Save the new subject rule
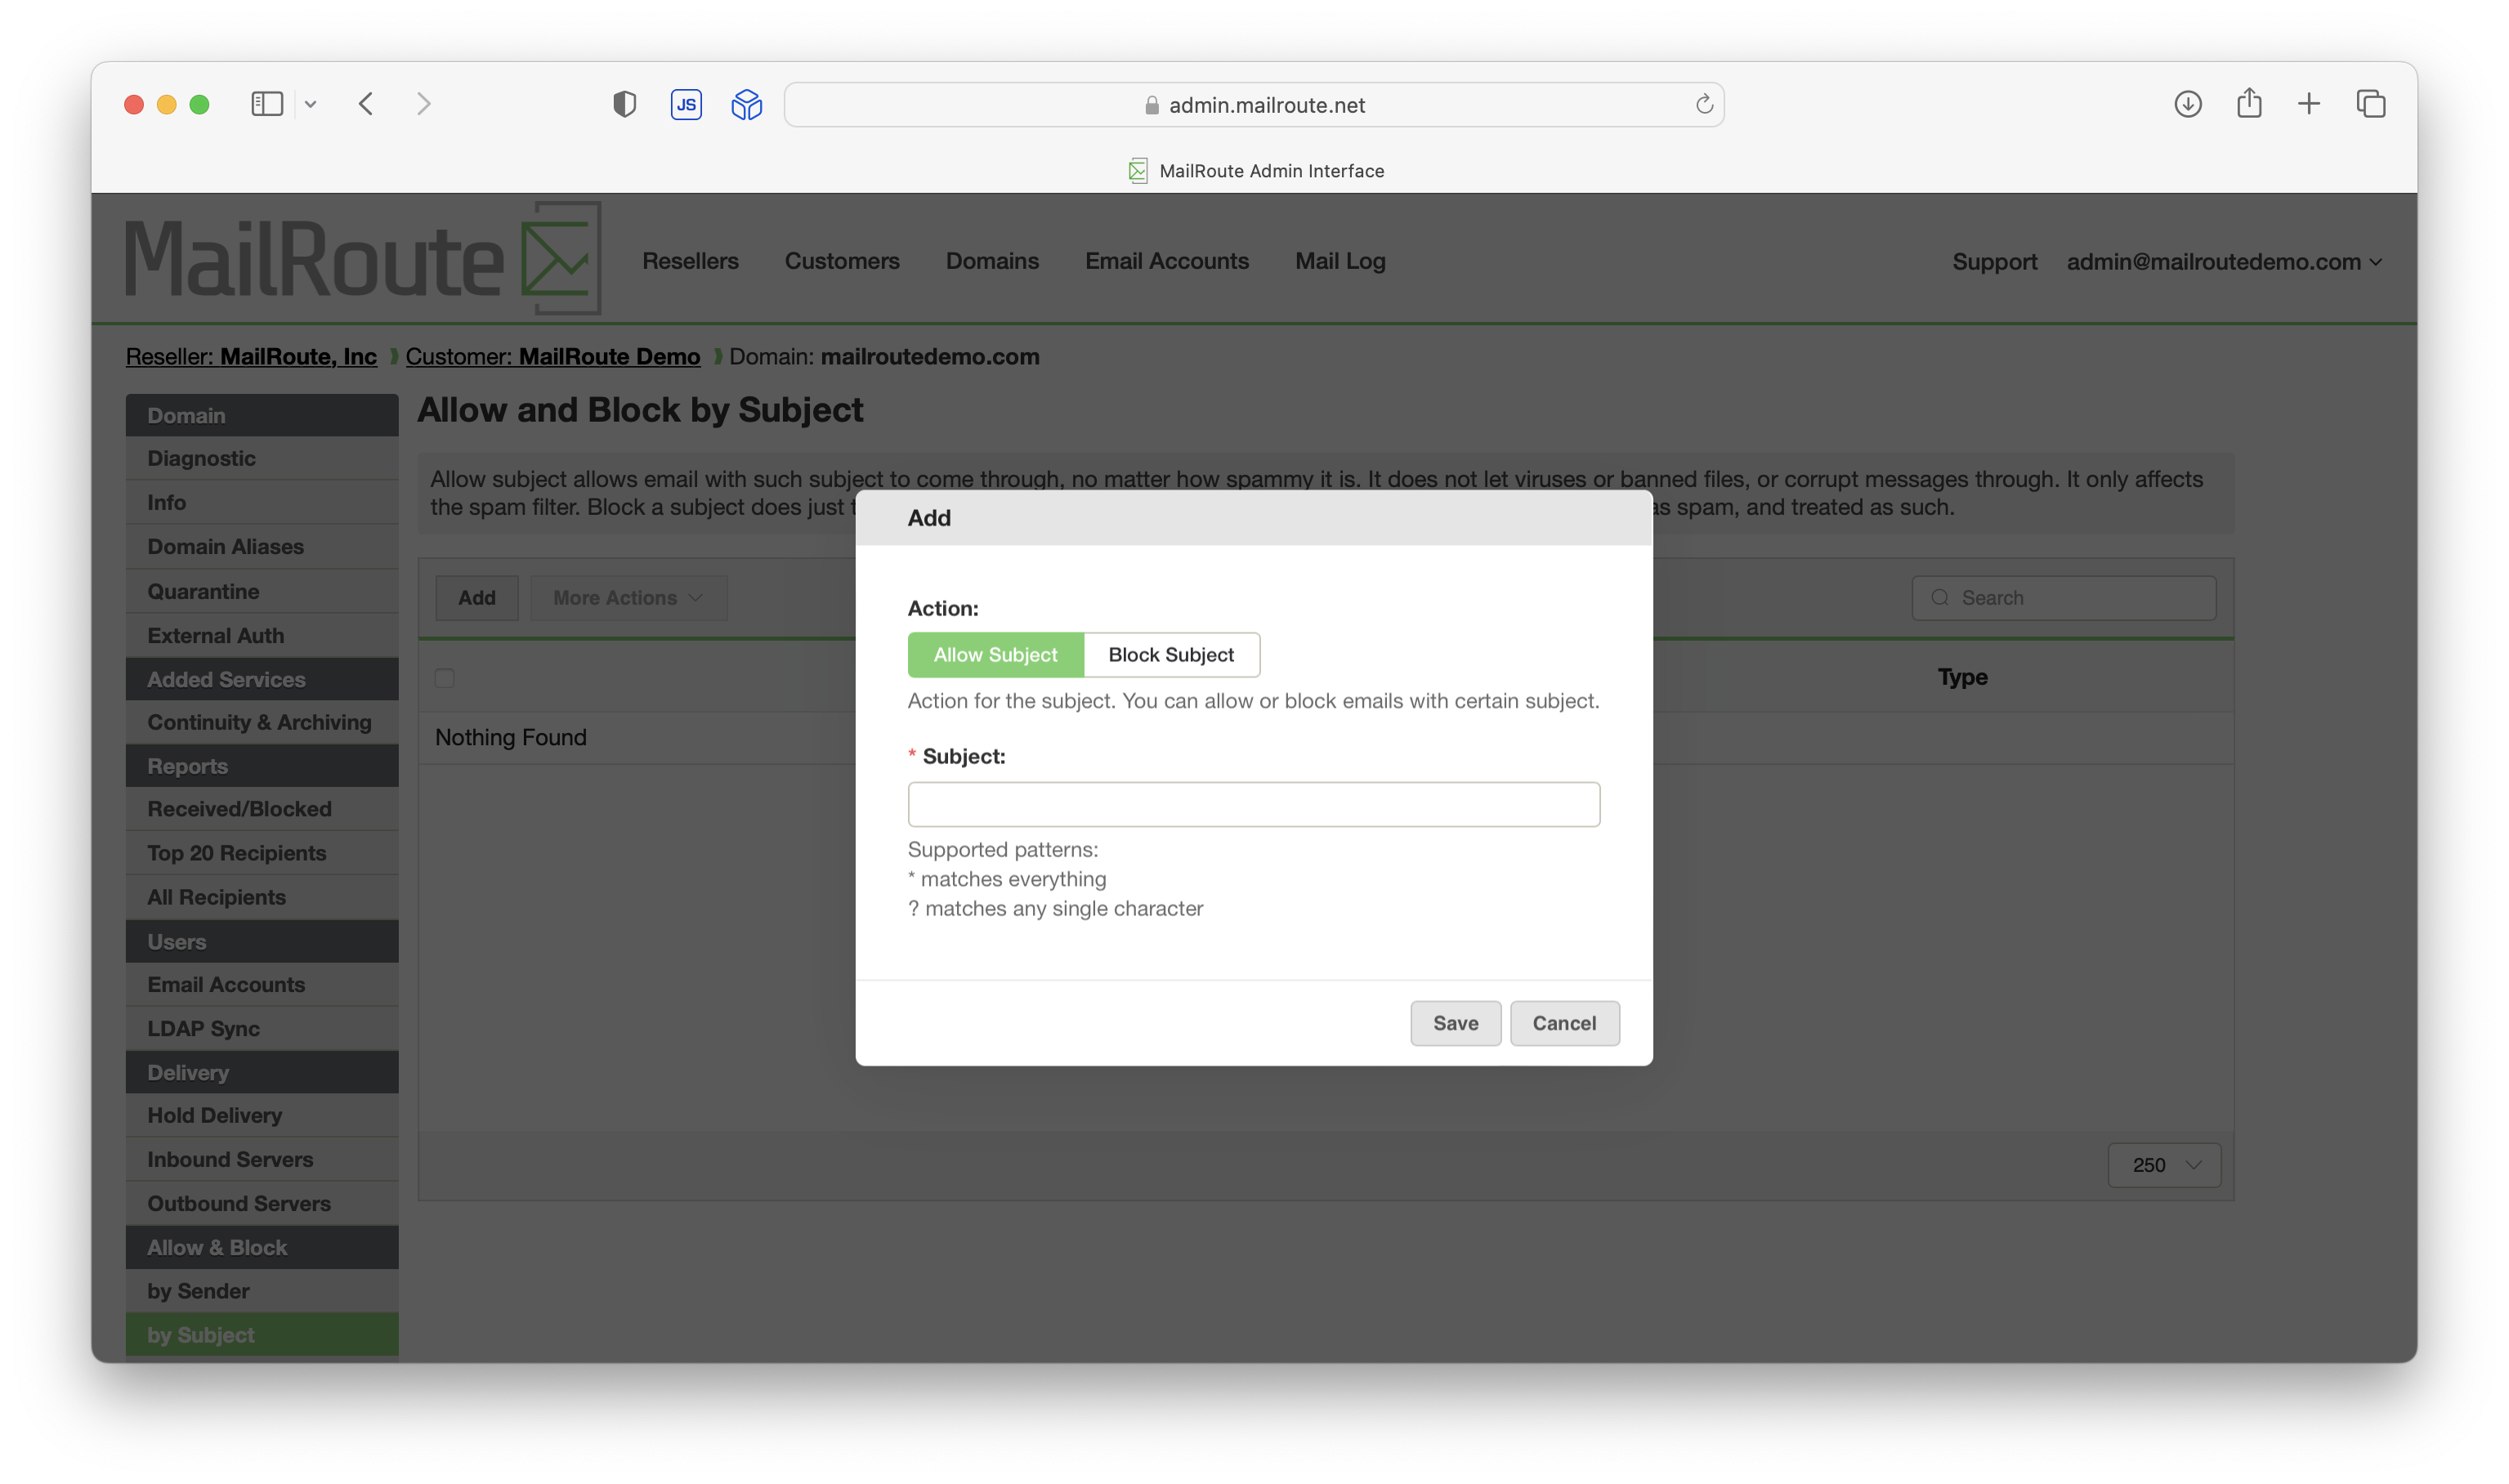The width and height of the screenshot is (2509, 1484). [x=1455, y=1023]
